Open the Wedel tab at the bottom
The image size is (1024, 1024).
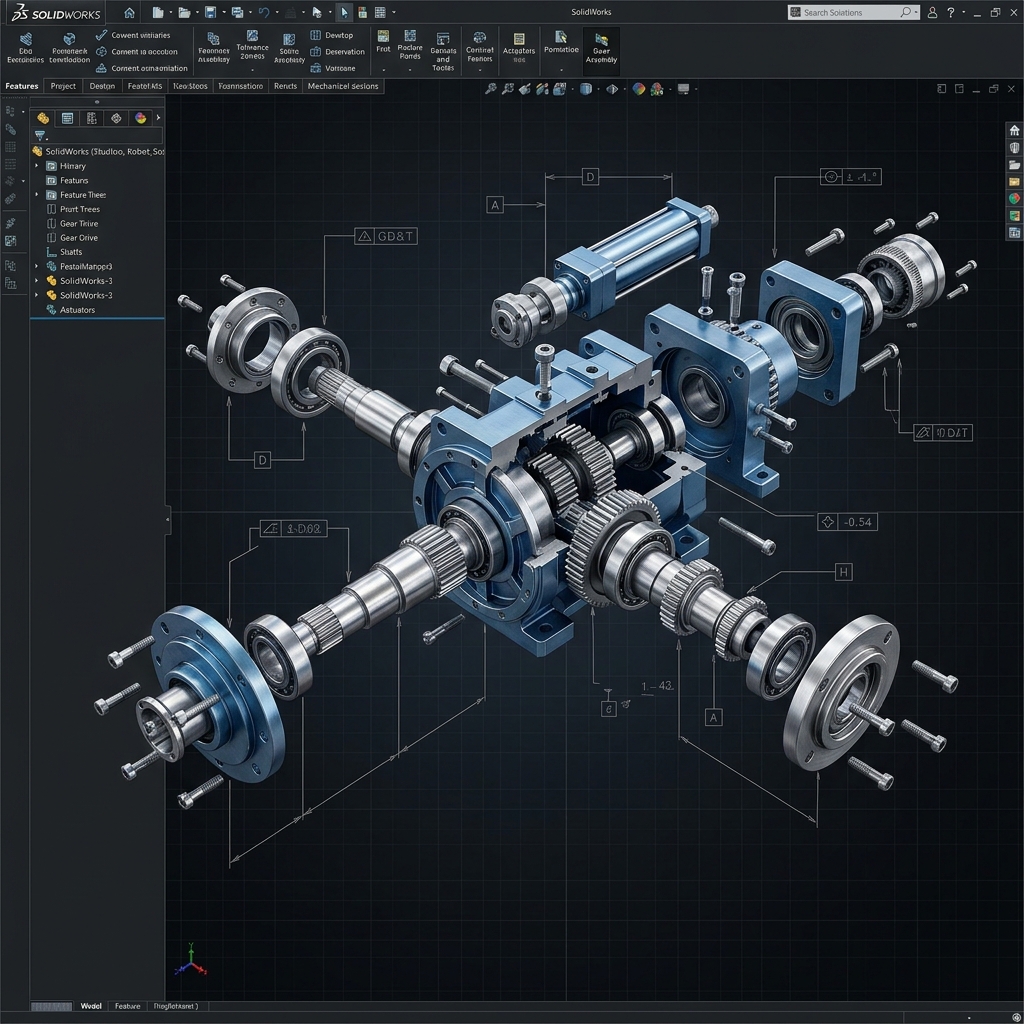pos(91,1006)
